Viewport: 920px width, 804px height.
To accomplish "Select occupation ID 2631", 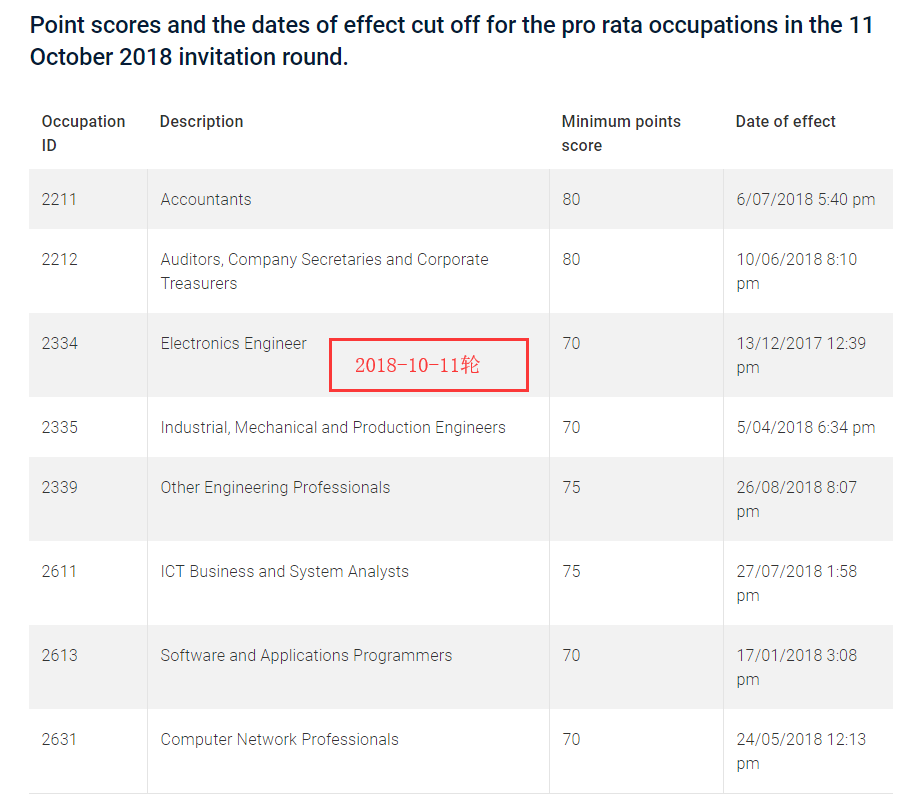I will tap(59, 739).
